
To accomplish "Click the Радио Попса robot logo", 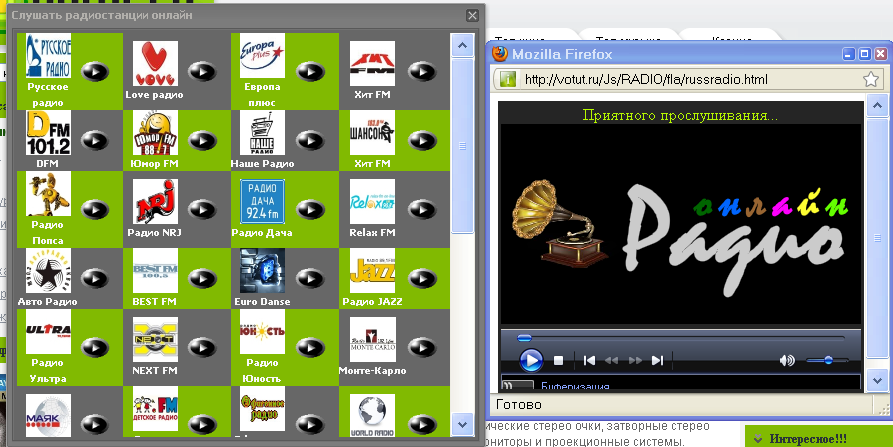I will 48,194.
